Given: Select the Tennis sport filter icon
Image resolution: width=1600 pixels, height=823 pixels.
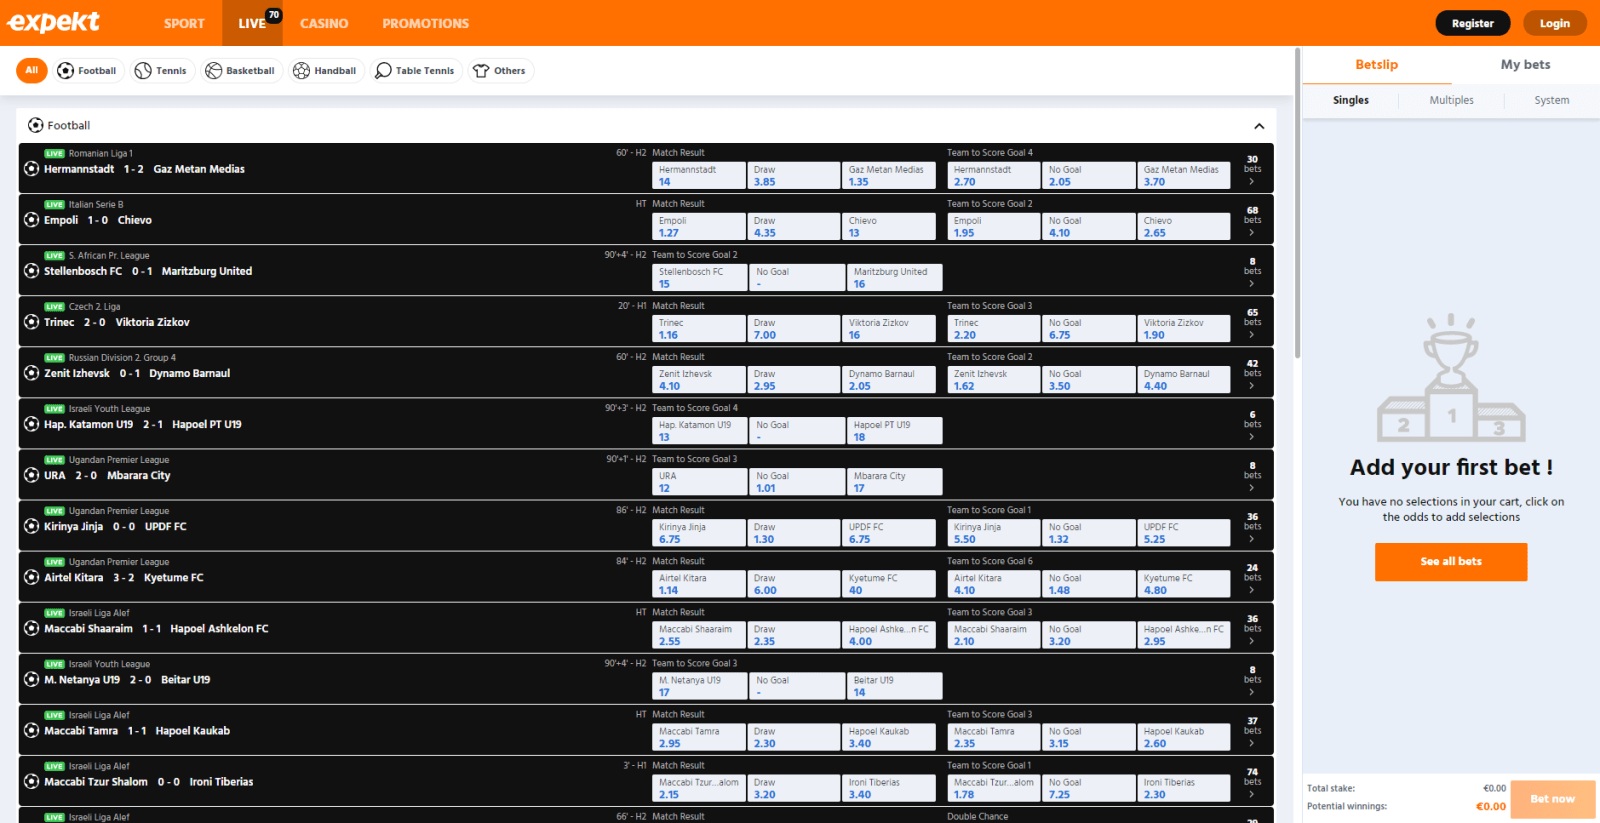Looking at the screenshot, I should point(143,71).
